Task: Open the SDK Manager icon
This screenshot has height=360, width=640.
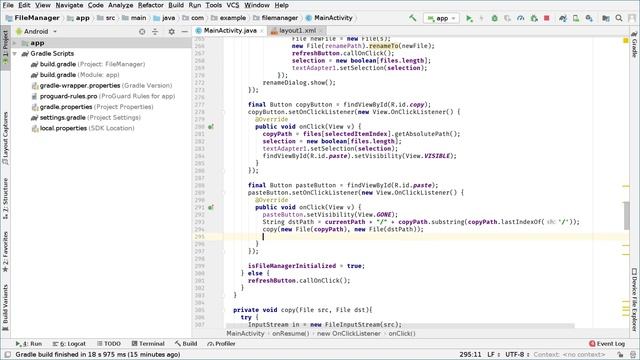Action: (x=589, y=18)
